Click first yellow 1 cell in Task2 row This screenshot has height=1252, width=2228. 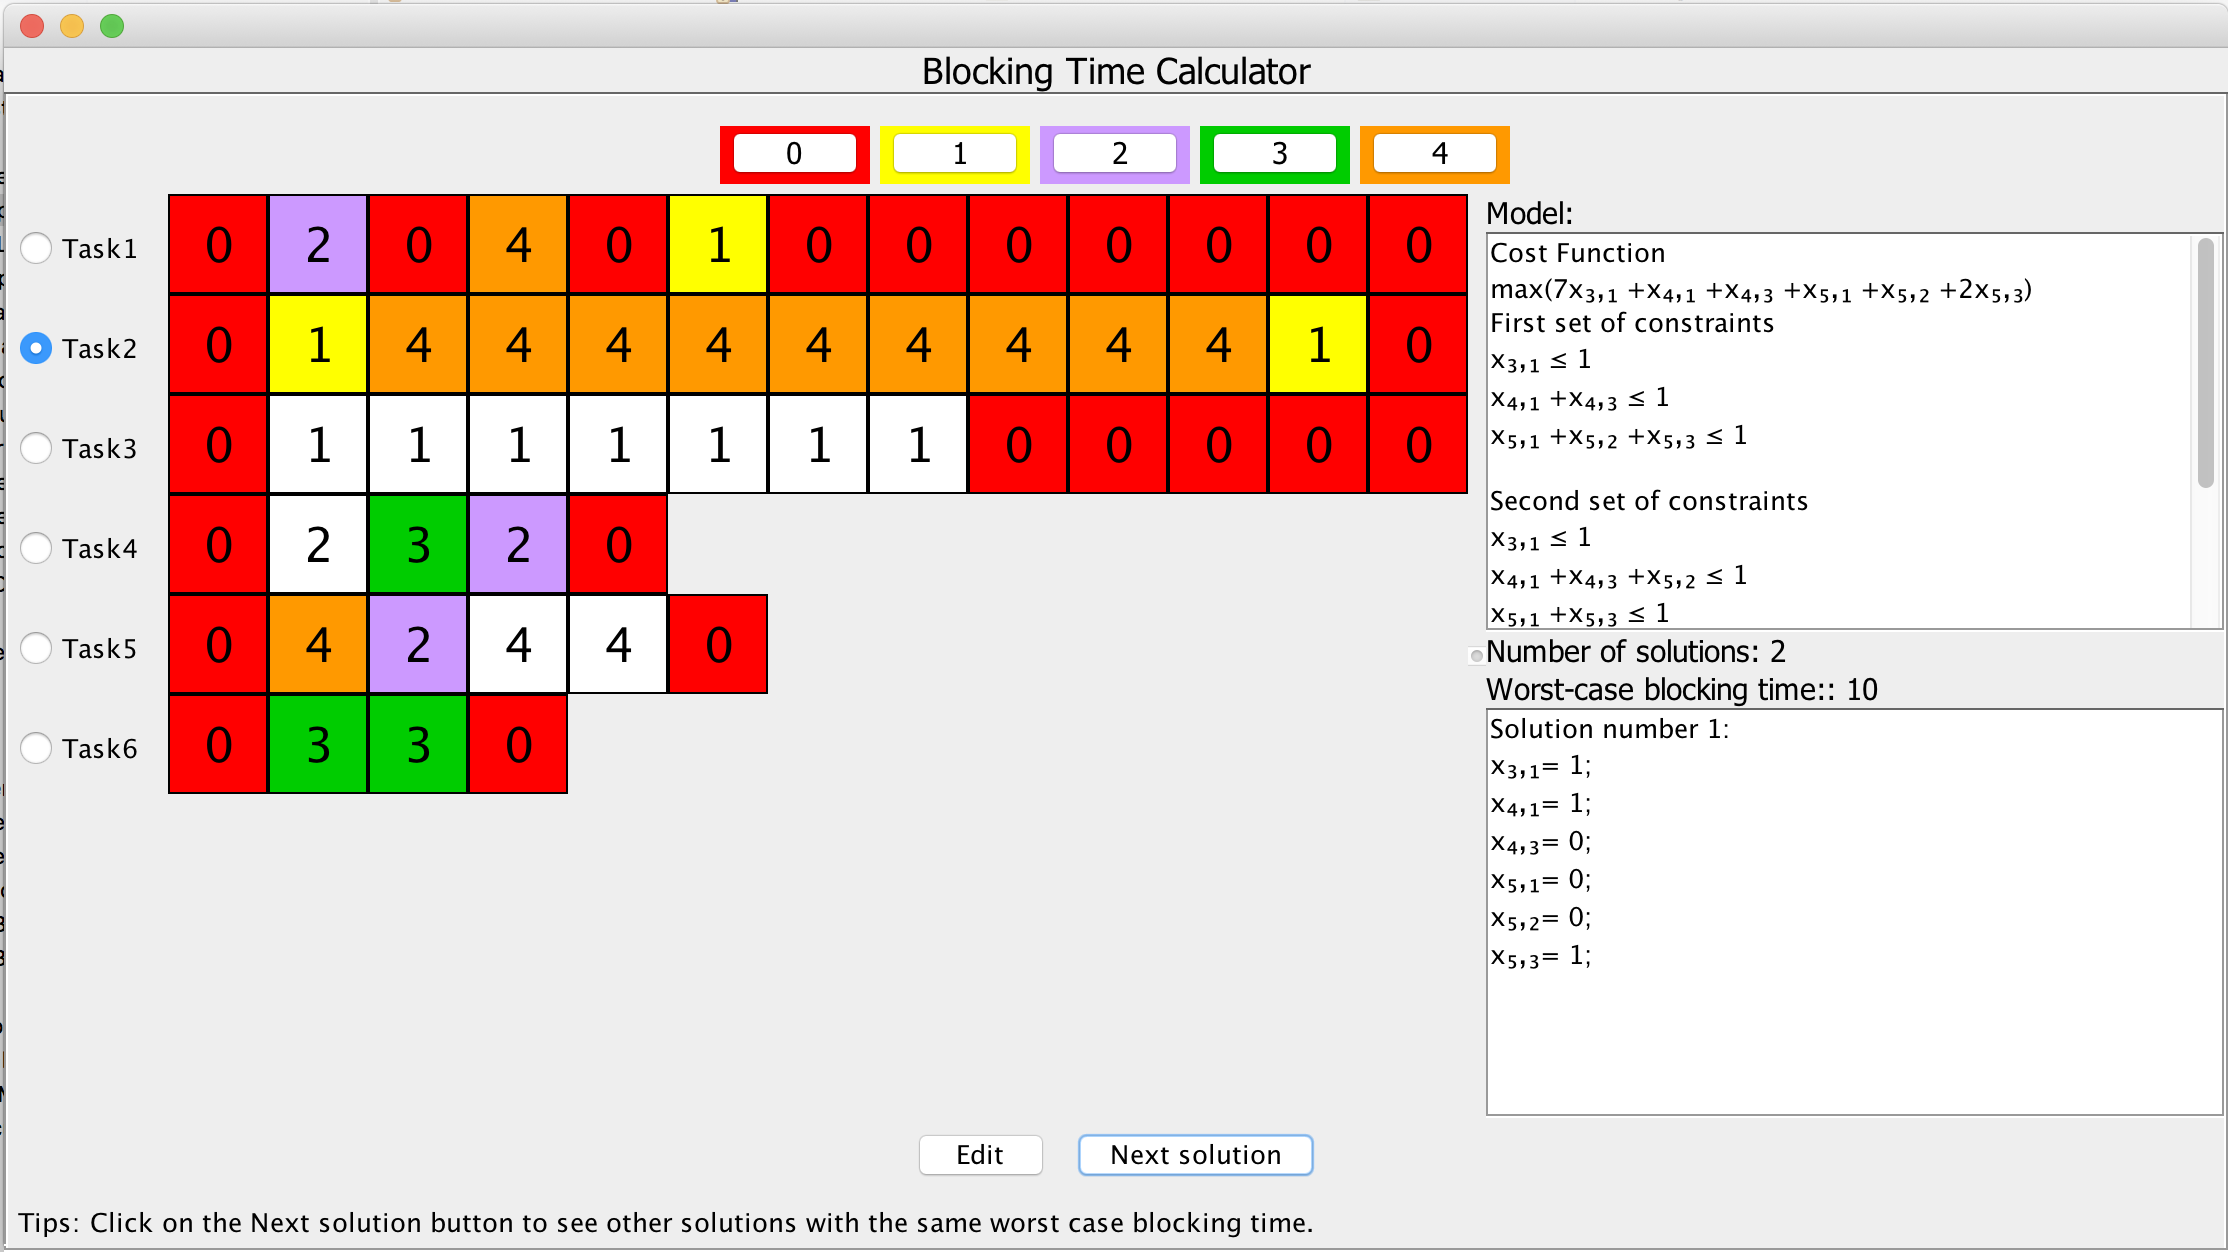coord(318,345)
